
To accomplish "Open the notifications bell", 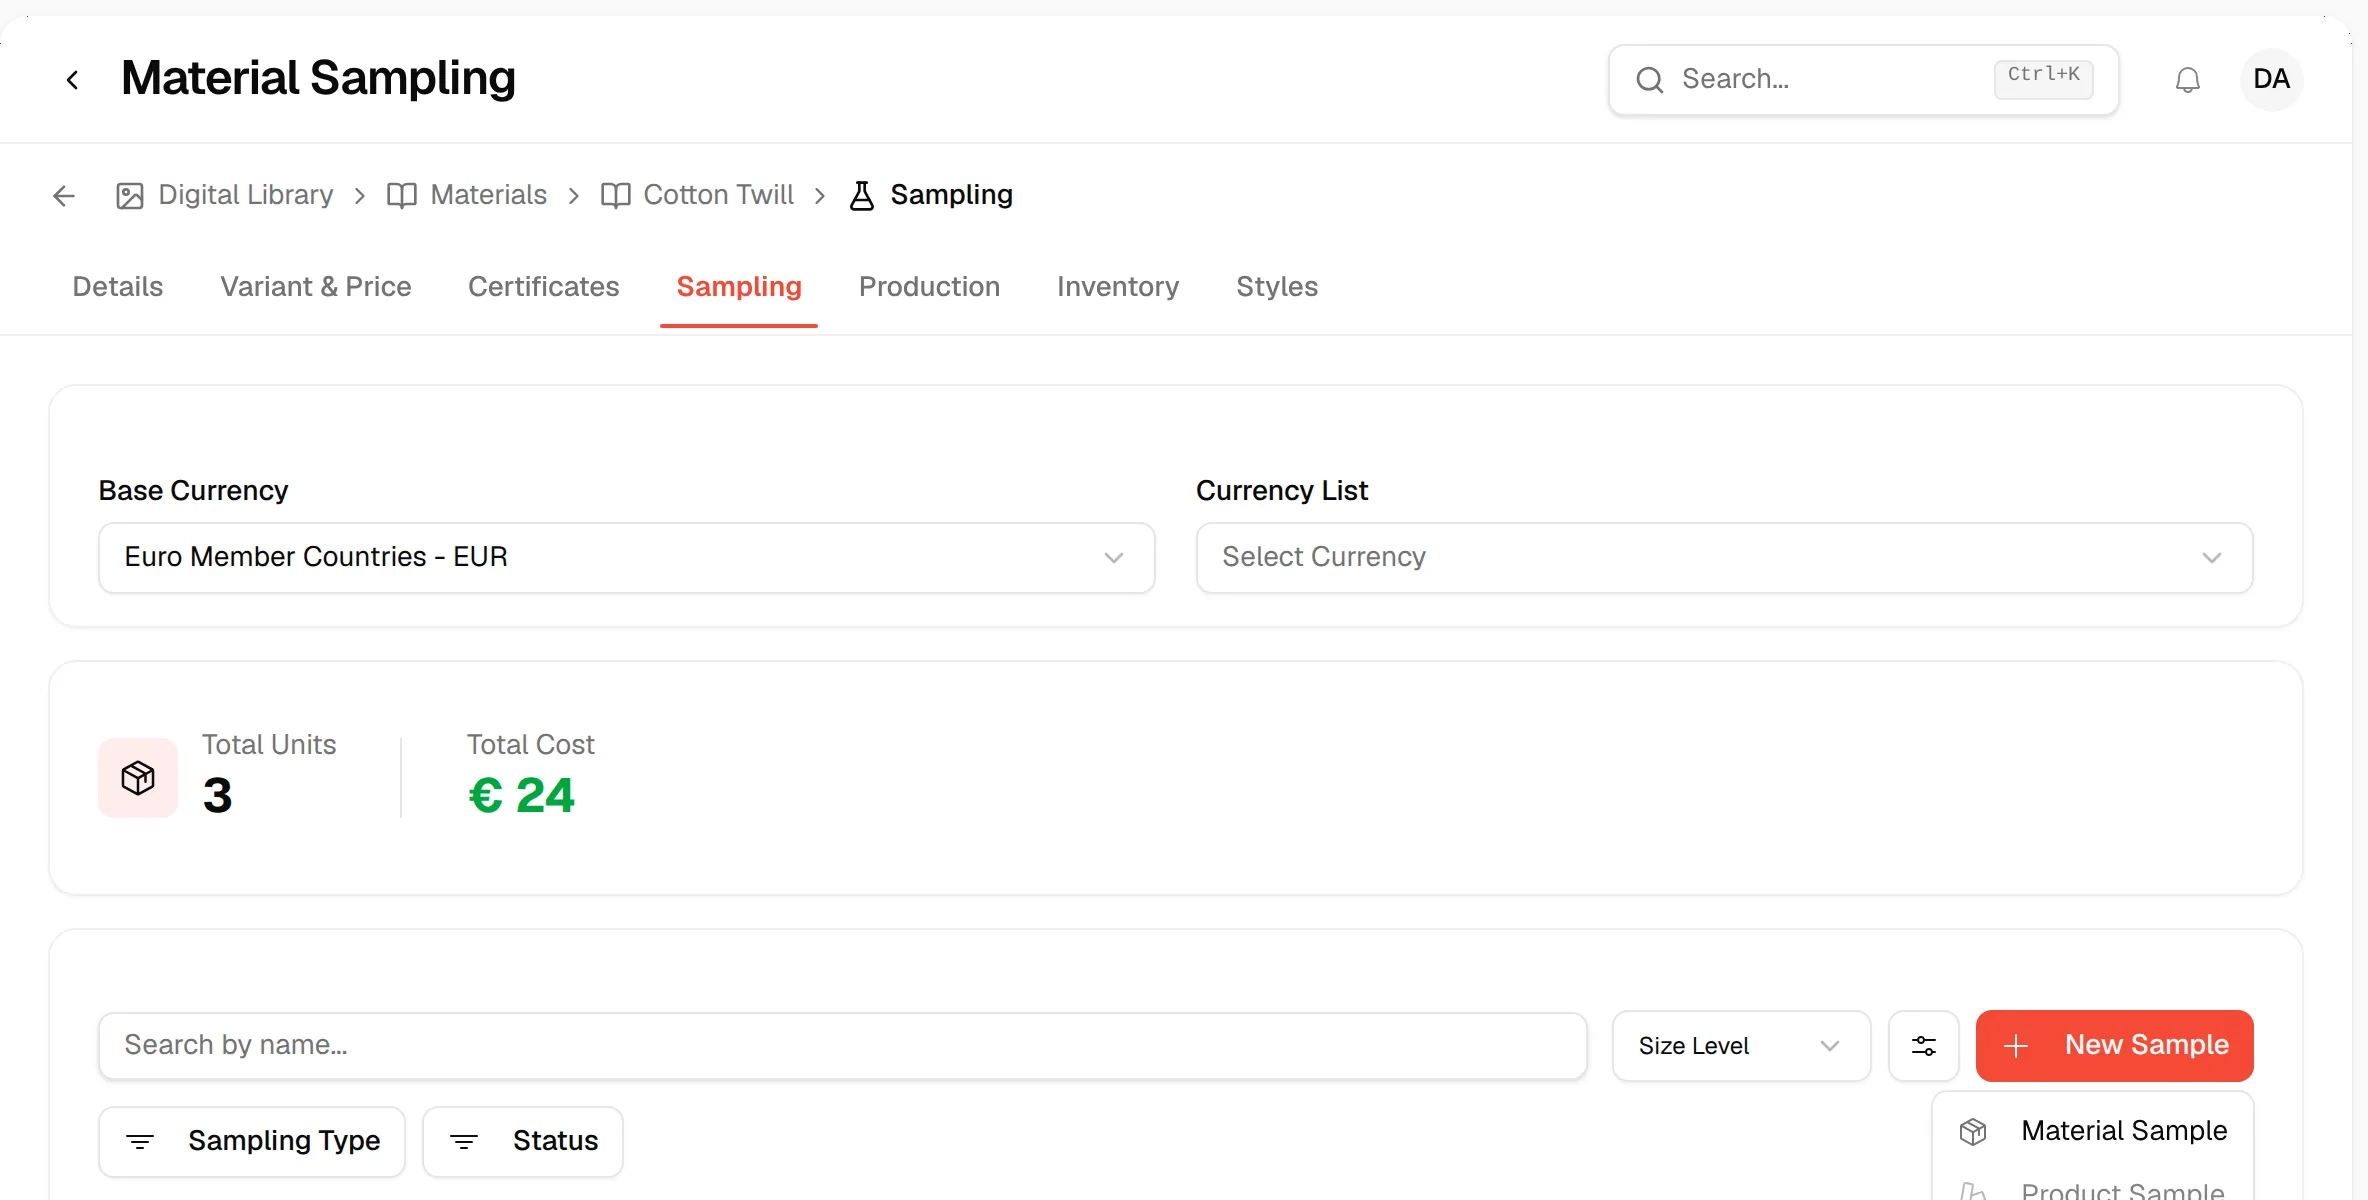I will (x=2188, y=80).
